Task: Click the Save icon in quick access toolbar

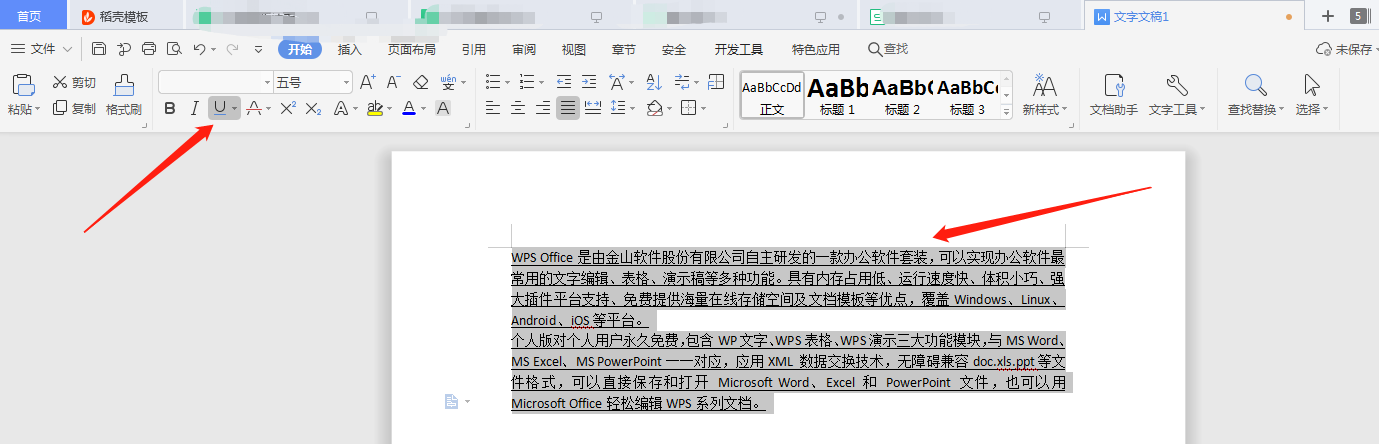Action: coord(98,49)
